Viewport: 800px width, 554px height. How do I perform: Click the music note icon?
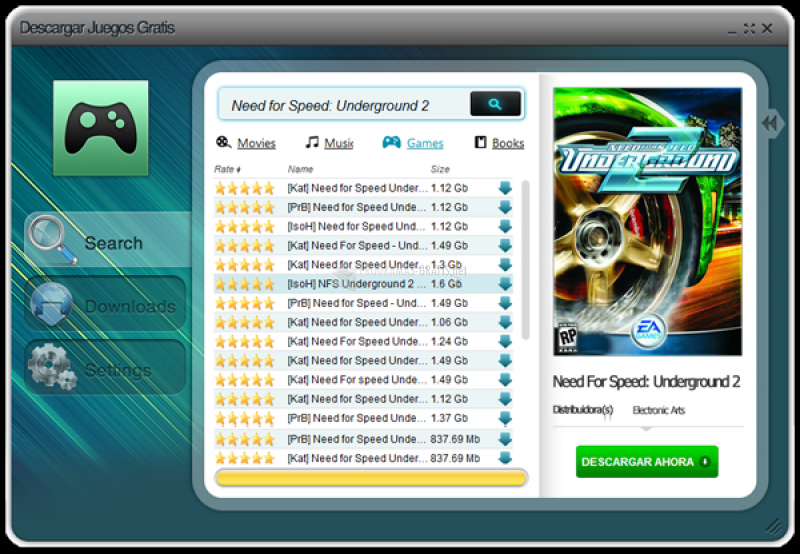coord(312,142)
